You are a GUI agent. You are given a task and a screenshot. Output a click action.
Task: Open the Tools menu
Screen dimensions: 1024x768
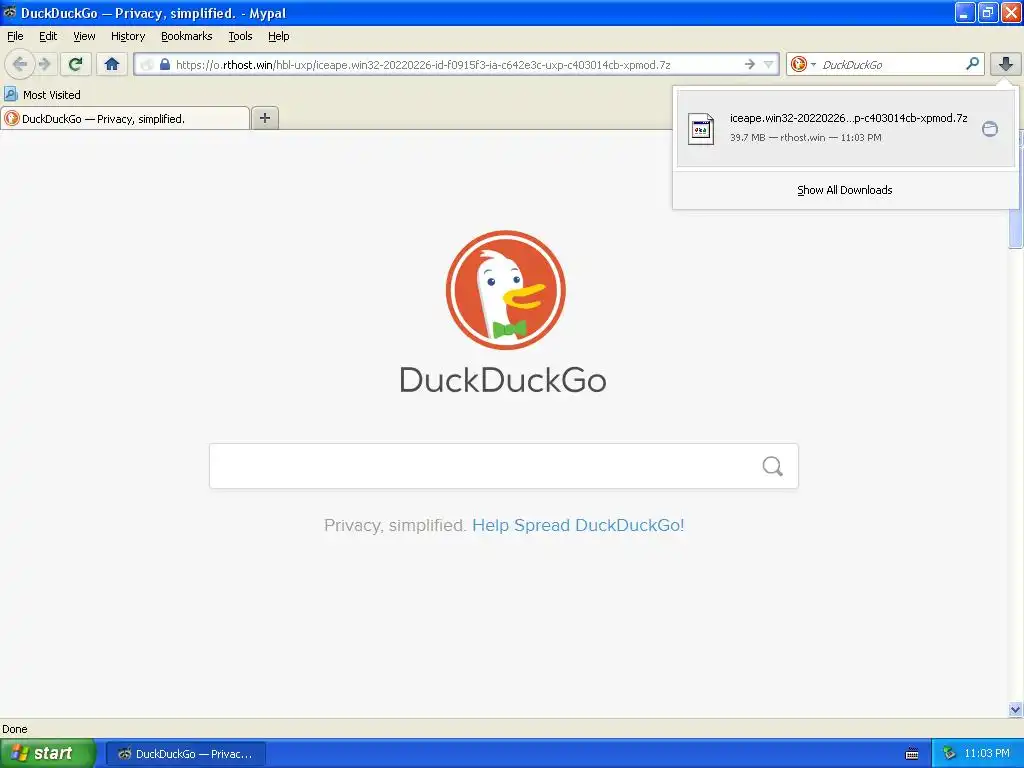click(240, 36)
